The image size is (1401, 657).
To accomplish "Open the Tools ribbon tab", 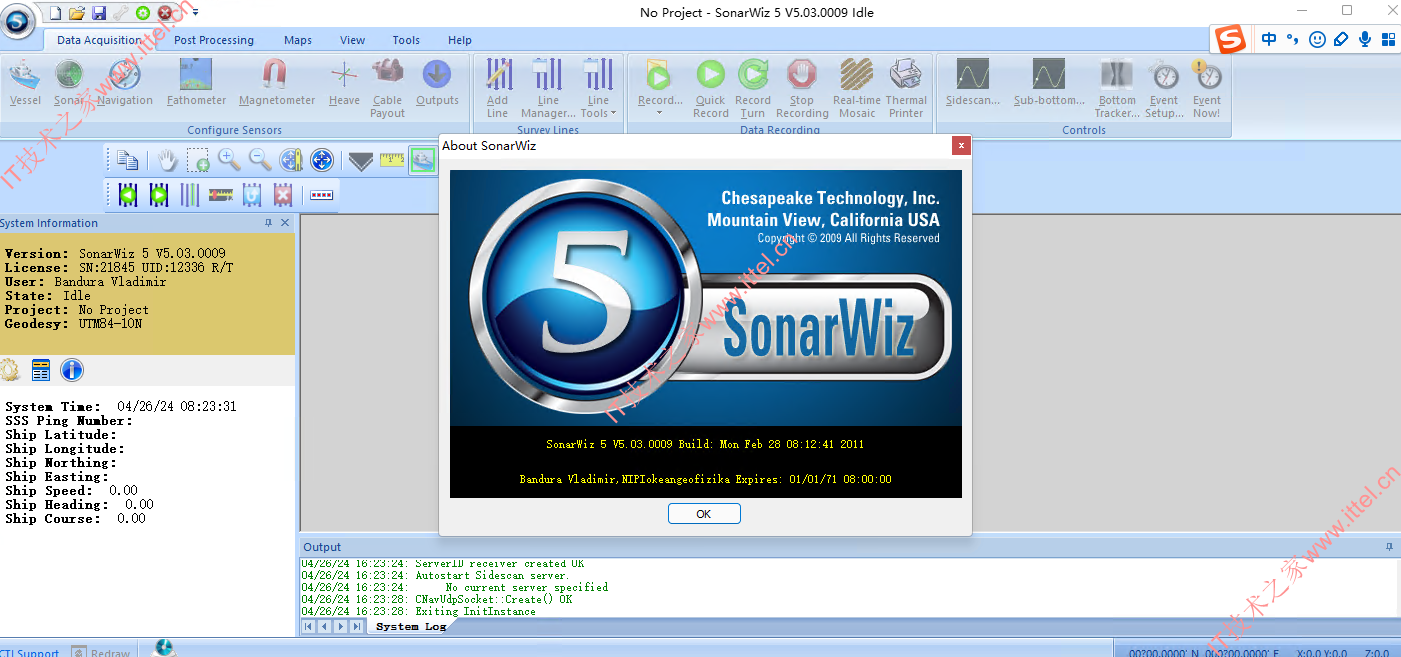I will coord(406,40).
